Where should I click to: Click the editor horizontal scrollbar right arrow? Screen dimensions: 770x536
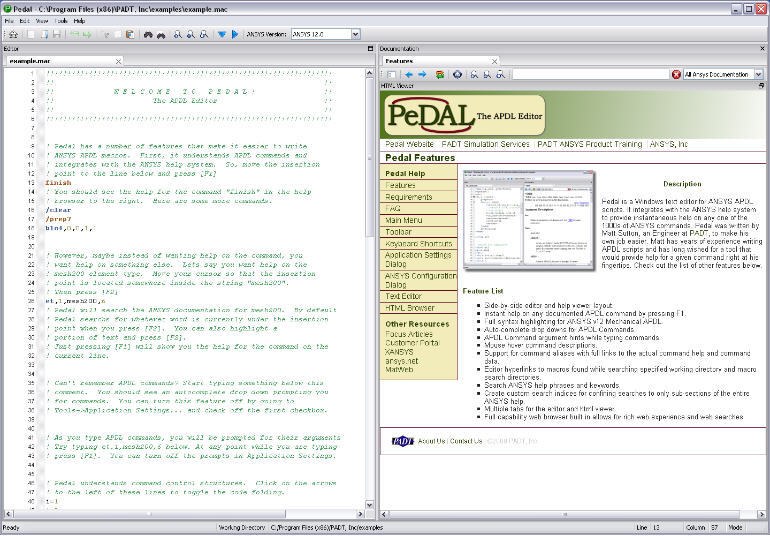click(x=360, y=514)
